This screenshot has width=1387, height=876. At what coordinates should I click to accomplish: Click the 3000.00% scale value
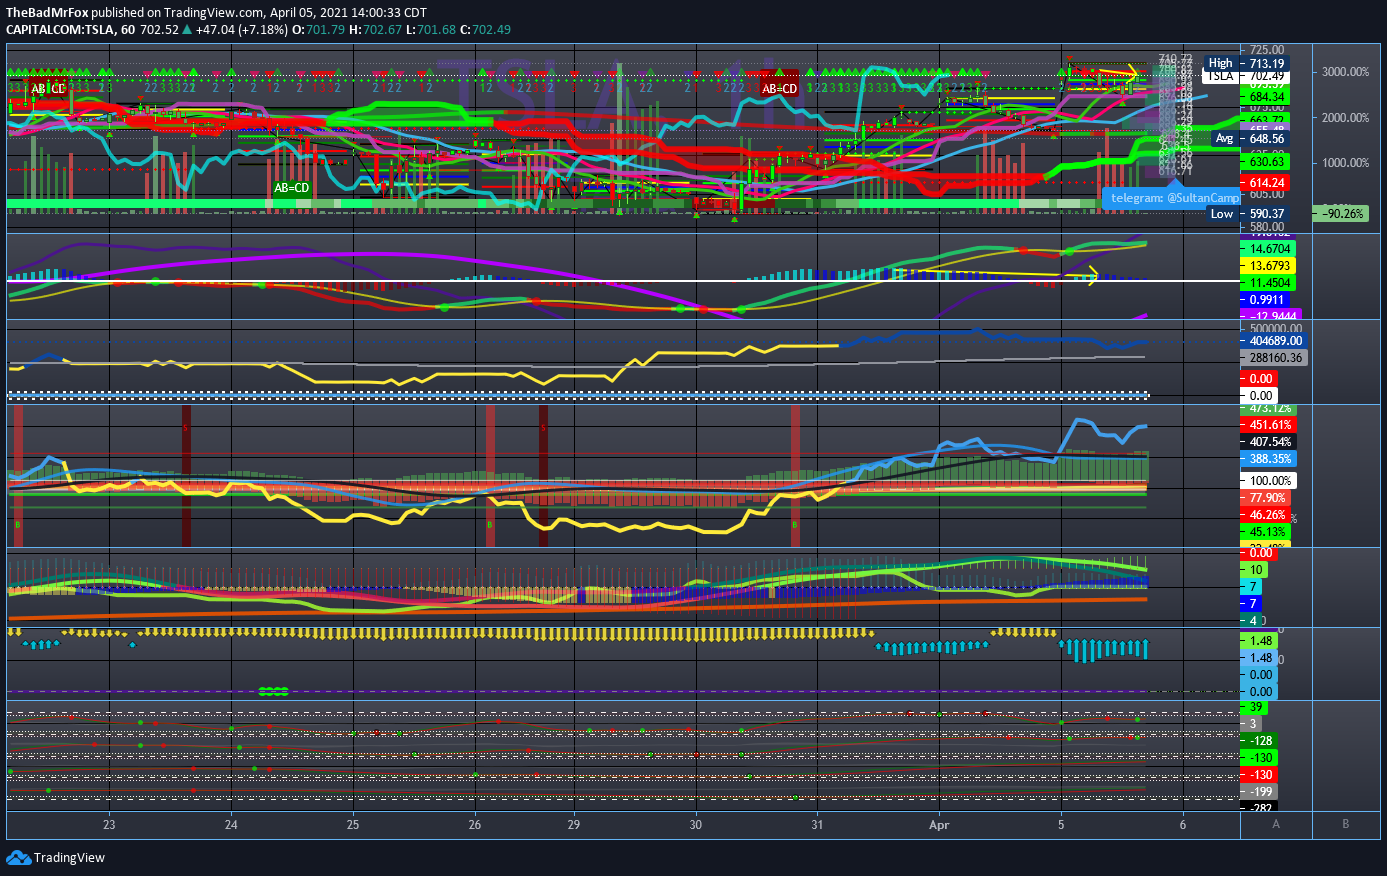pos(1346,72)
